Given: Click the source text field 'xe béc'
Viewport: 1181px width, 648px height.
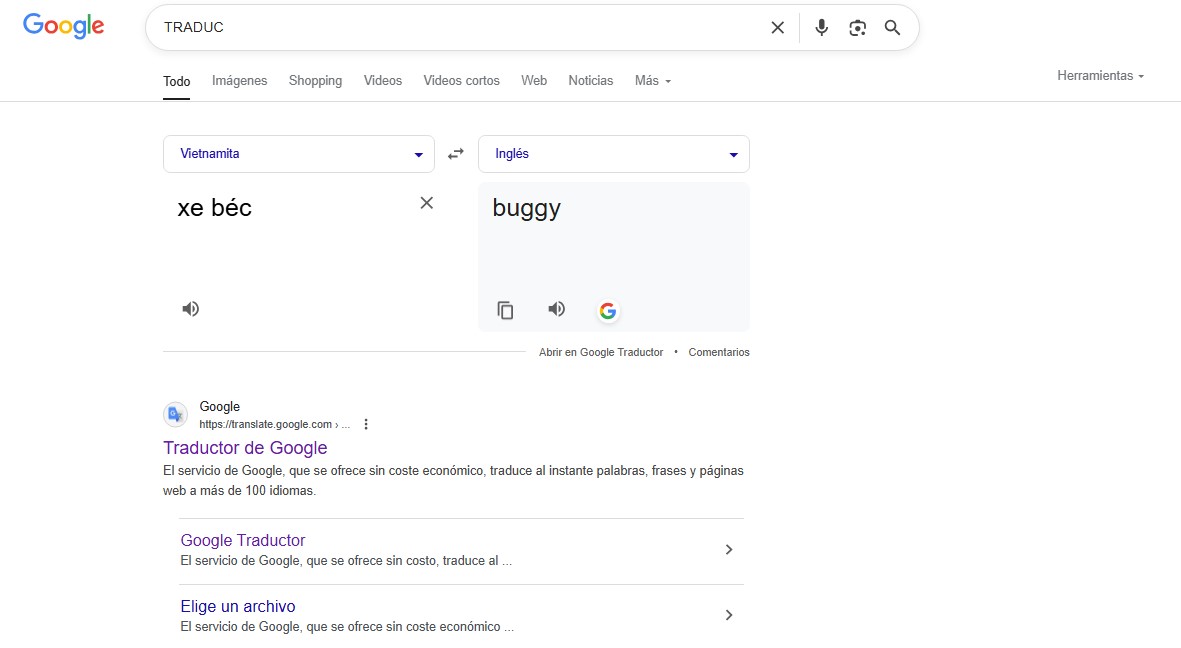Looking at the screenshot, I should [x=214, y=208].
